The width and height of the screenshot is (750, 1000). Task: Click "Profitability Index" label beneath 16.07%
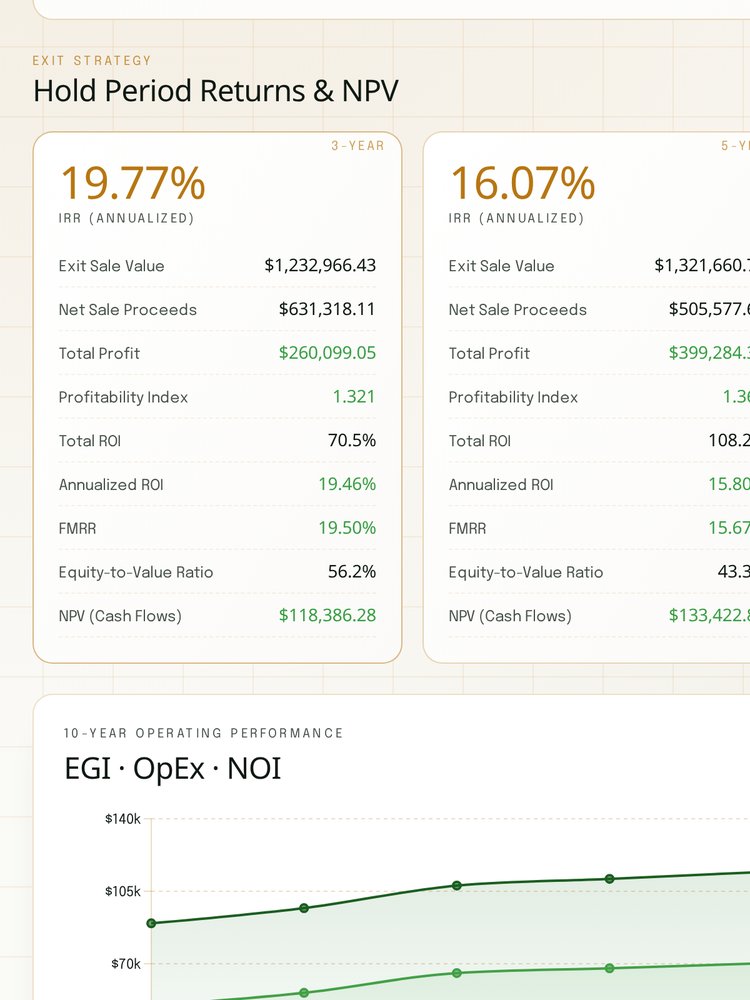coord(513,397)
